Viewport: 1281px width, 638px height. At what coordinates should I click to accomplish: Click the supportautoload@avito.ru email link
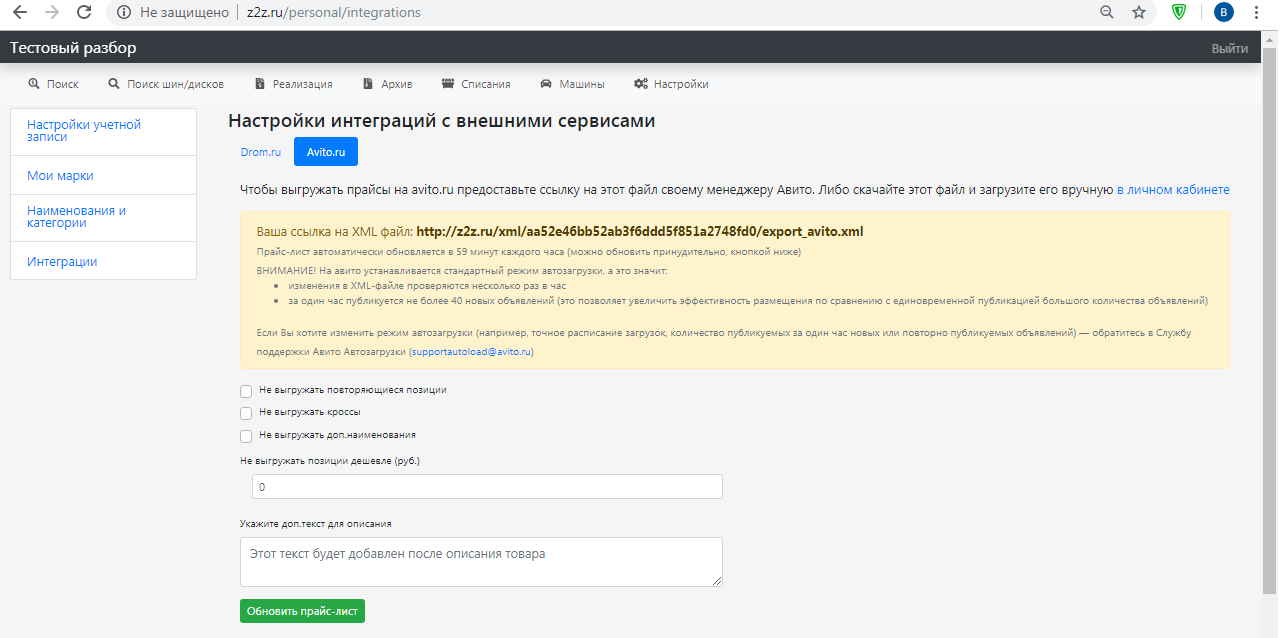pyautogui.click(x=471, y=352)
